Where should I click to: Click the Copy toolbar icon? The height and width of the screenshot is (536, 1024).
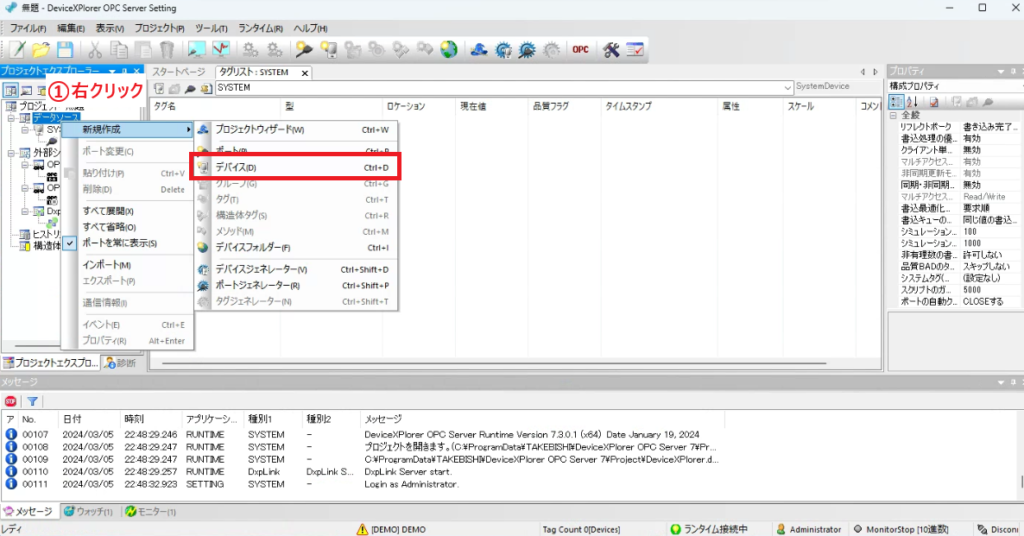point(119,50)
